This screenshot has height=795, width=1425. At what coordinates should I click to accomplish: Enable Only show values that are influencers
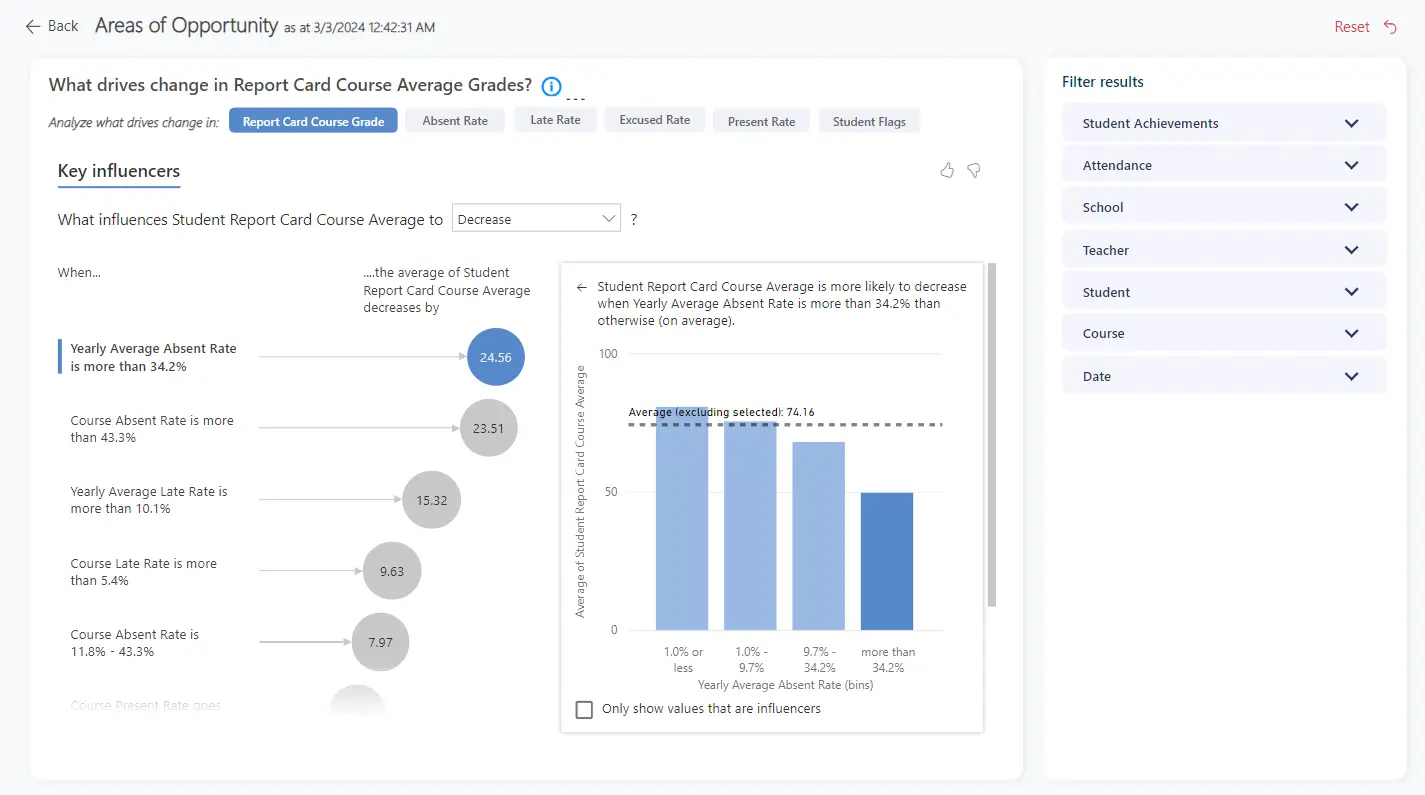pyautogui.click(x=585, y=709)
